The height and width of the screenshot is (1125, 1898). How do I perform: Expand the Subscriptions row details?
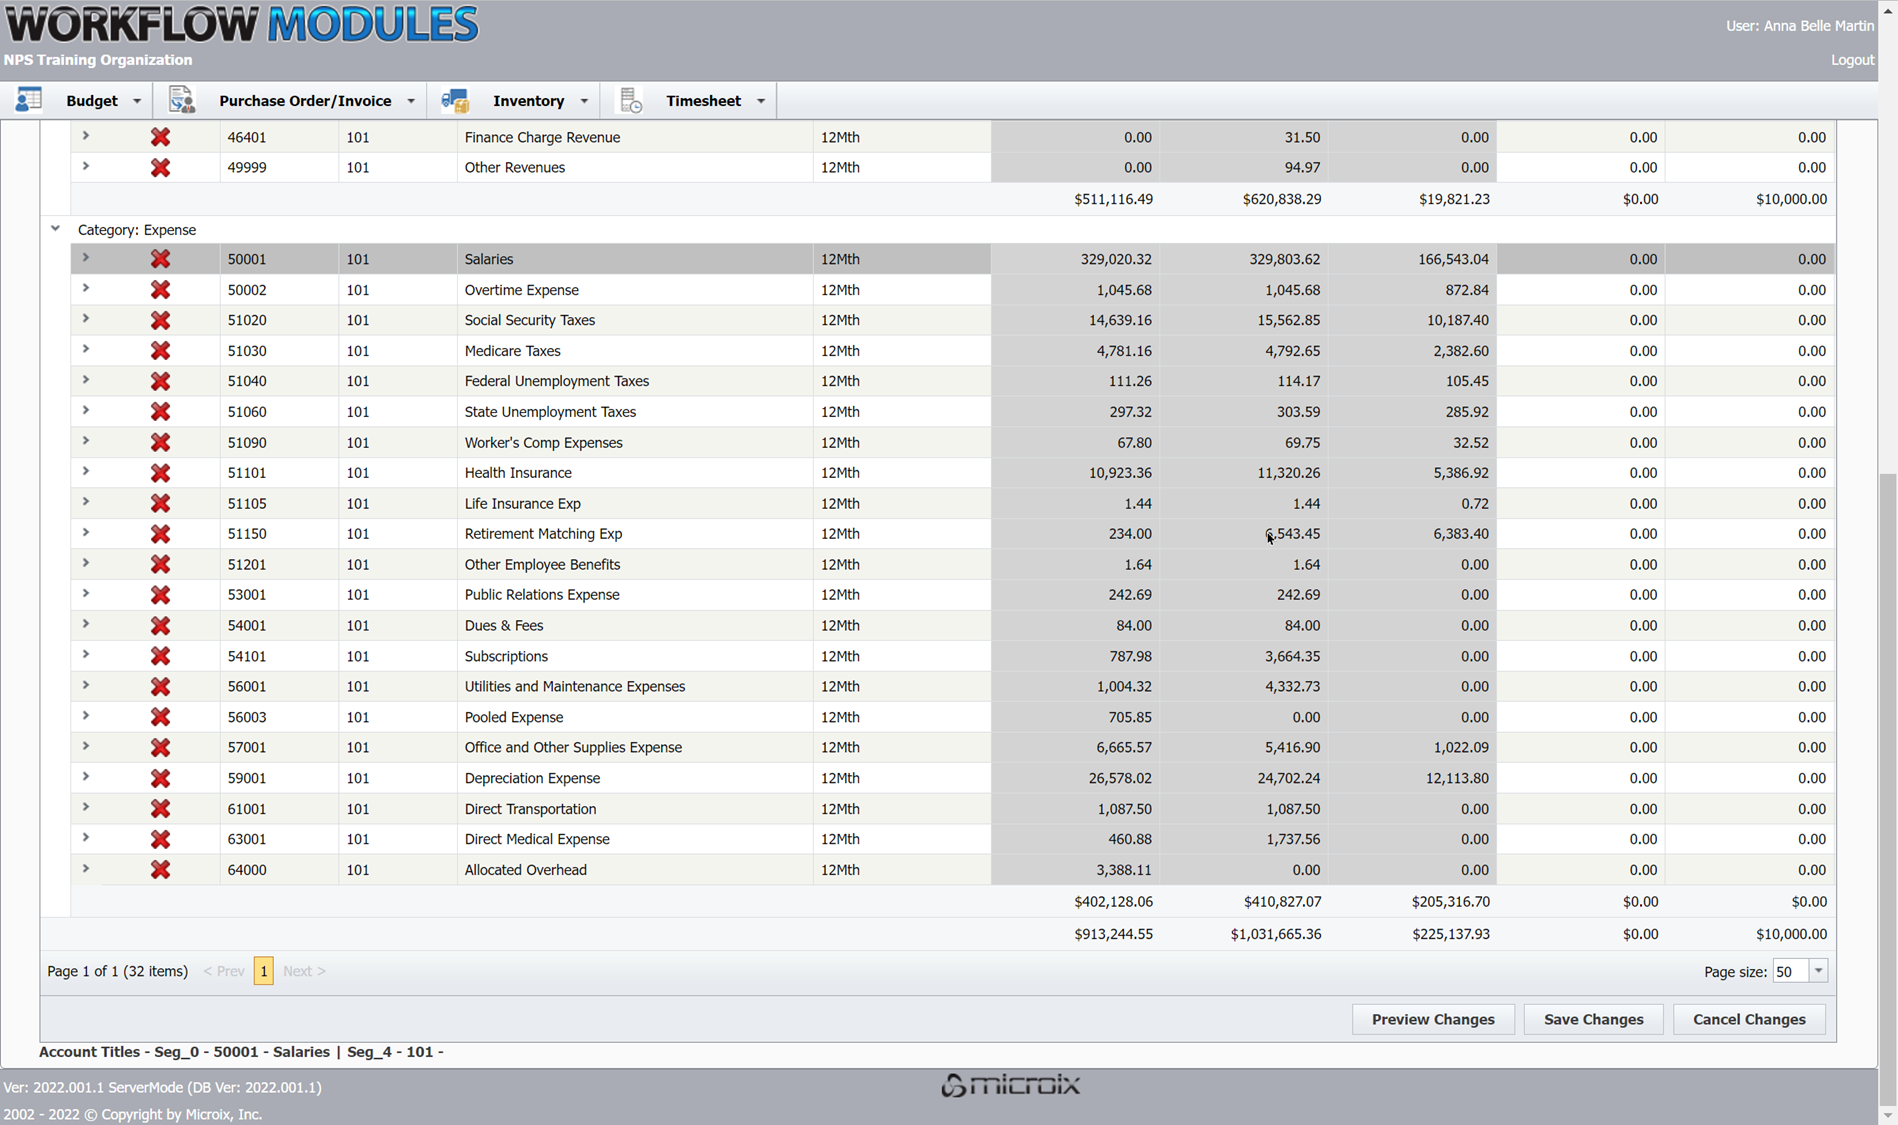pyautogui.click(x=86, y=655)
